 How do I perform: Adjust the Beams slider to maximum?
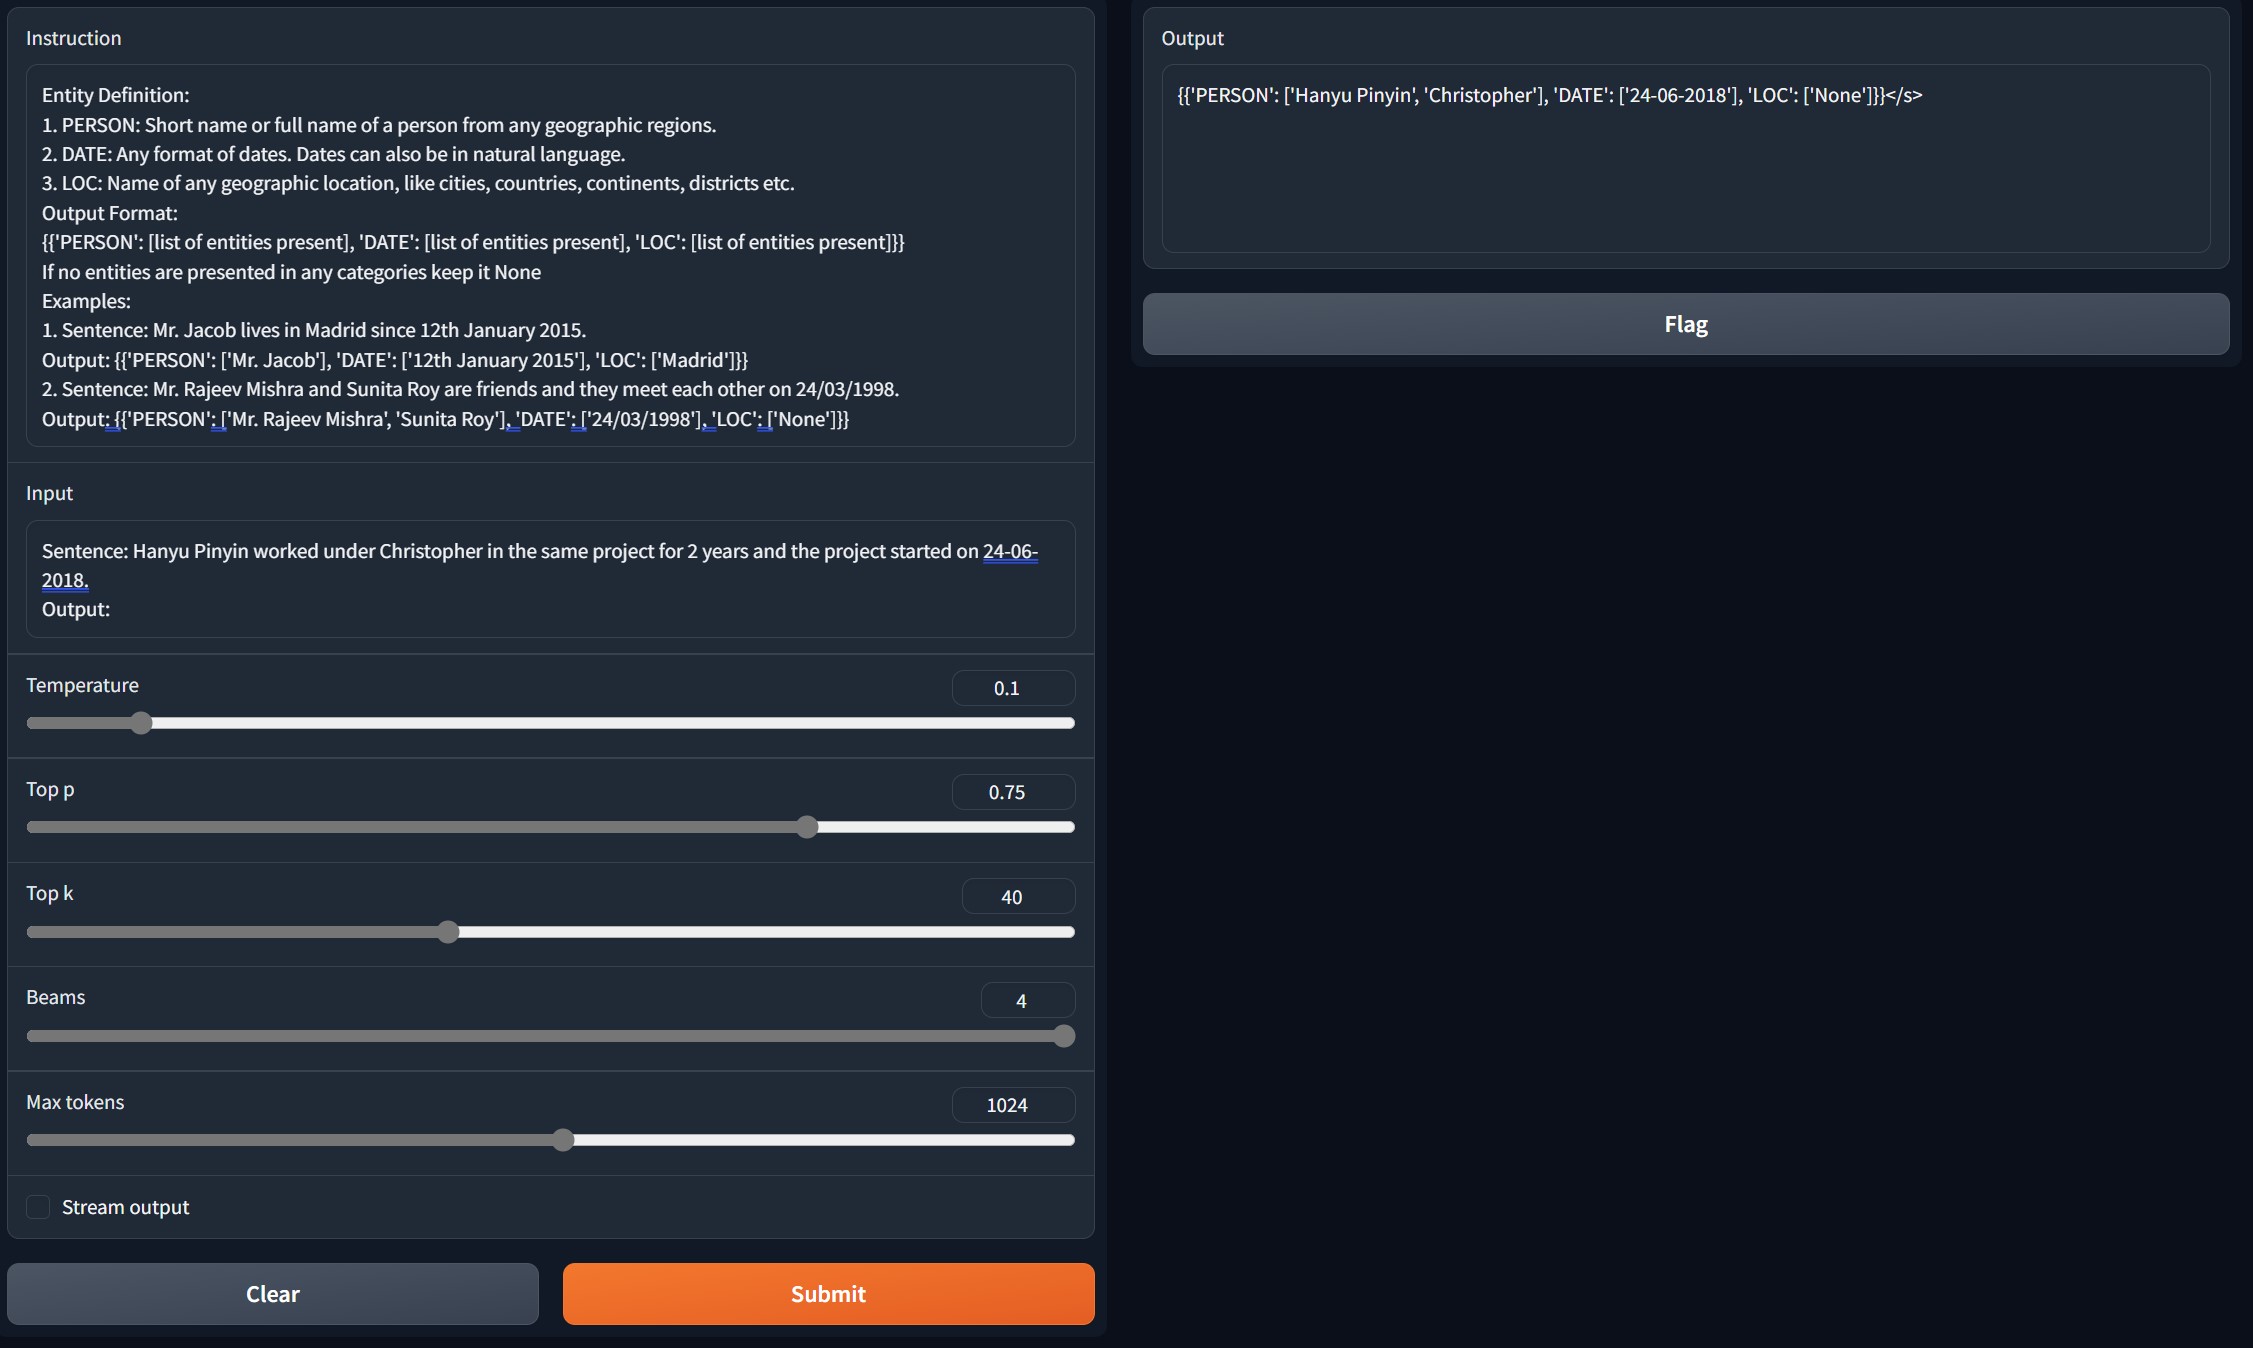(1067, 1037)
